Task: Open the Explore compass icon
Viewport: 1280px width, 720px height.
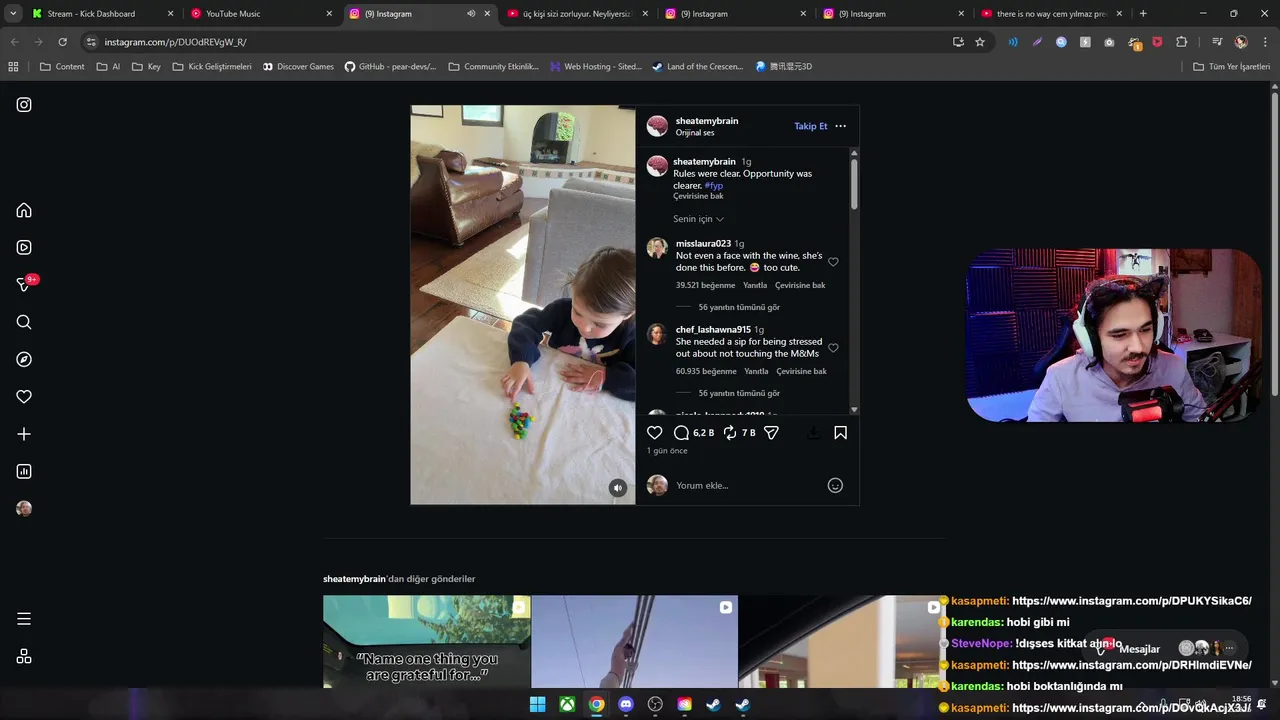Action: (24, 360)
